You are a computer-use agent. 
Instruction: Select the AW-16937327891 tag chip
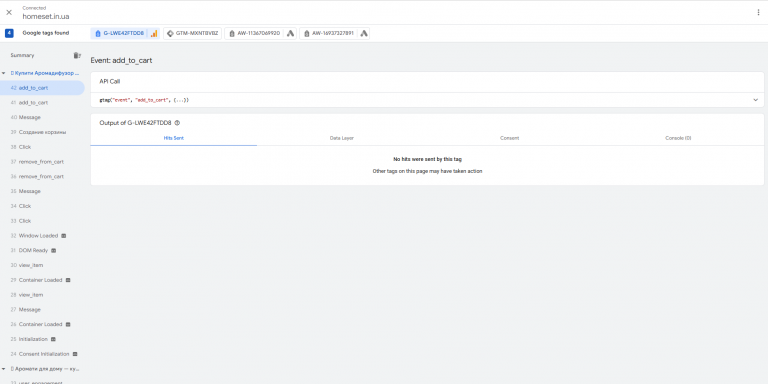[329, 33]
